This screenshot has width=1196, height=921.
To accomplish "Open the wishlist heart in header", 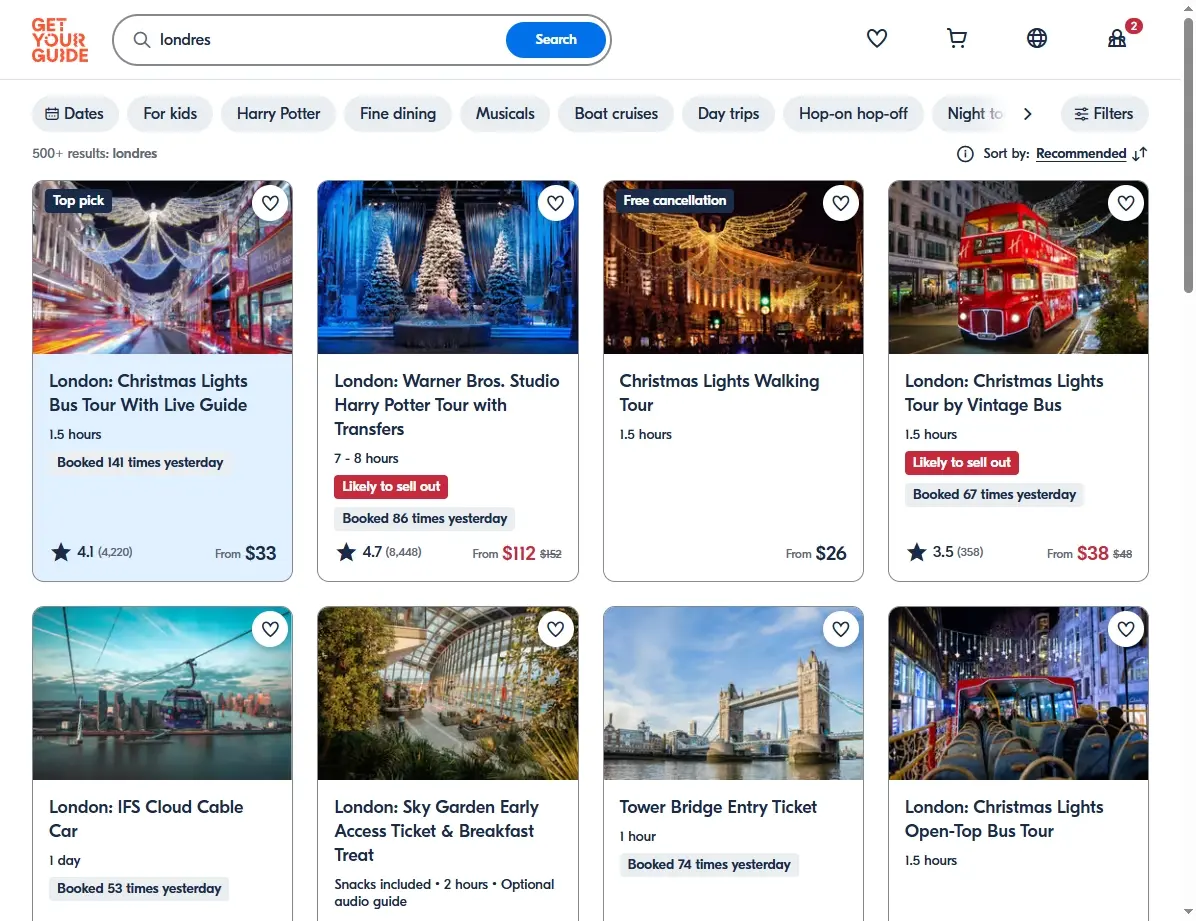I will (876, 38).
